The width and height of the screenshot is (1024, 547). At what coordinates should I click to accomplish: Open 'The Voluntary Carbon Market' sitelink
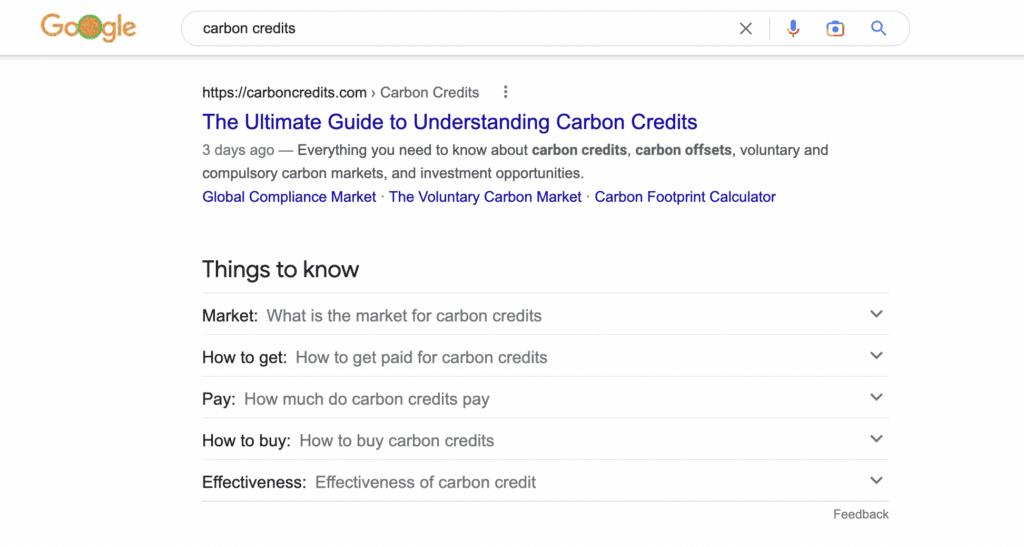pyautogui.click(x=485, y=197)
